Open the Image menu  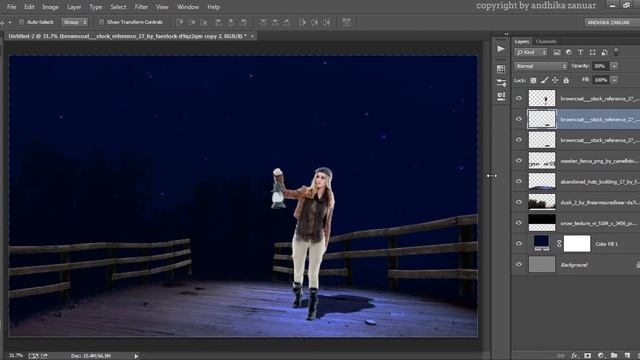[x=50, y=7]
